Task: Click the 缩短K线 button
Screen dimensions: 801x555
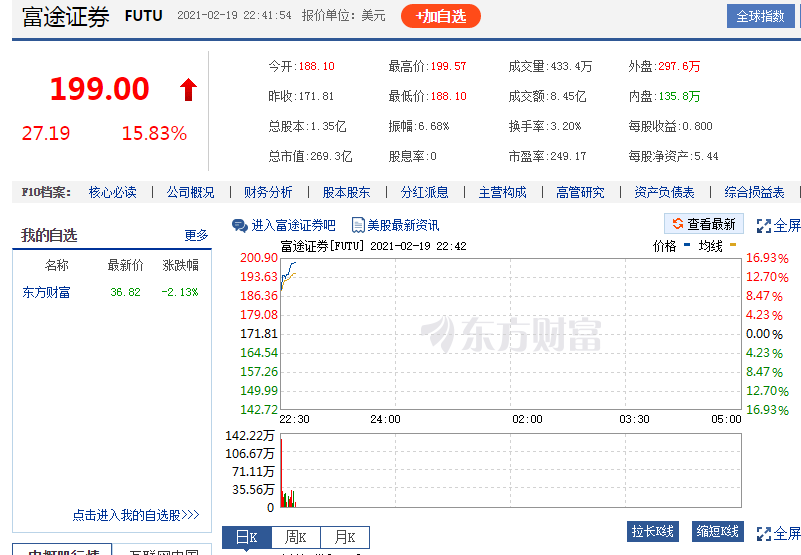Action: [x=718, y=531]
